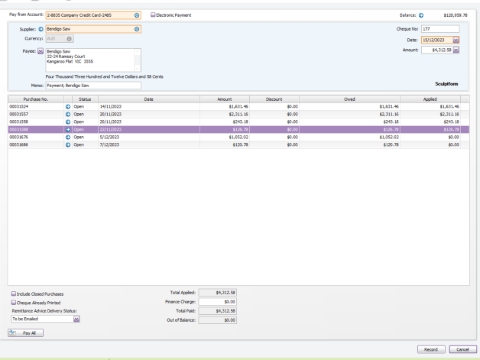Enable Include Closed Purchases
480x360 pixels.
[14, 294]
